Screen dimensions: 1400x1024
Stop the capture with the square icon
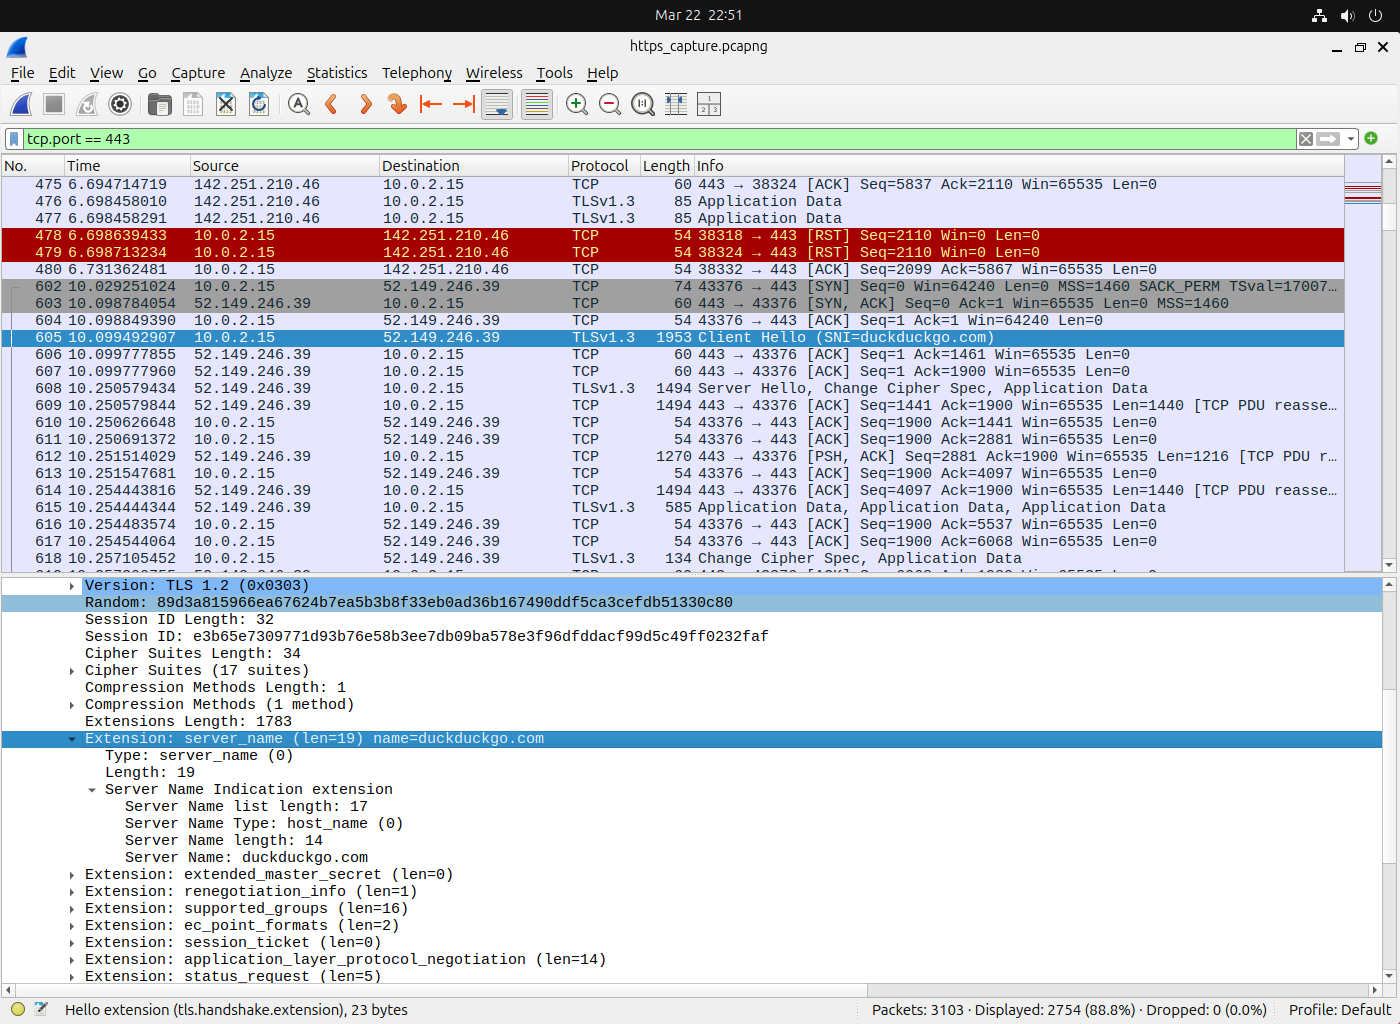click(x=54, y=104)
